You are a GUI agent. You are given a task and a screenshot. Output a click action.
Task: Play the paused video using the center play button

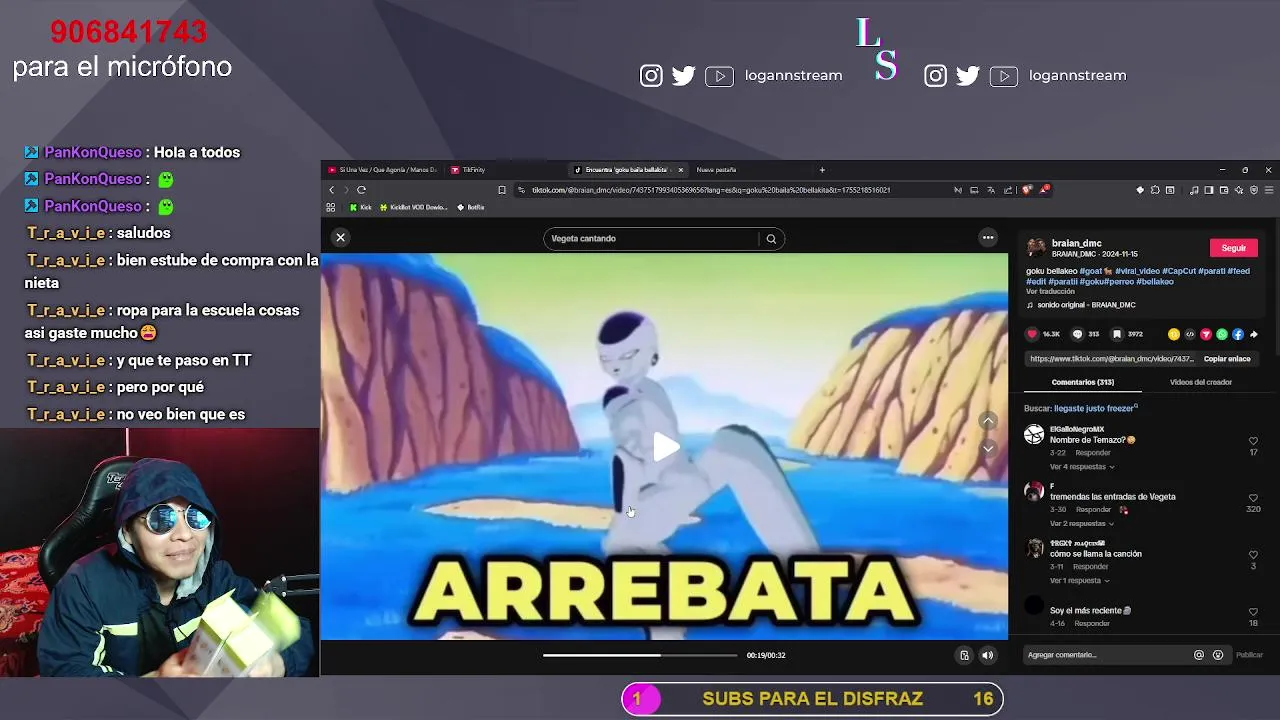tap(665, 447)
